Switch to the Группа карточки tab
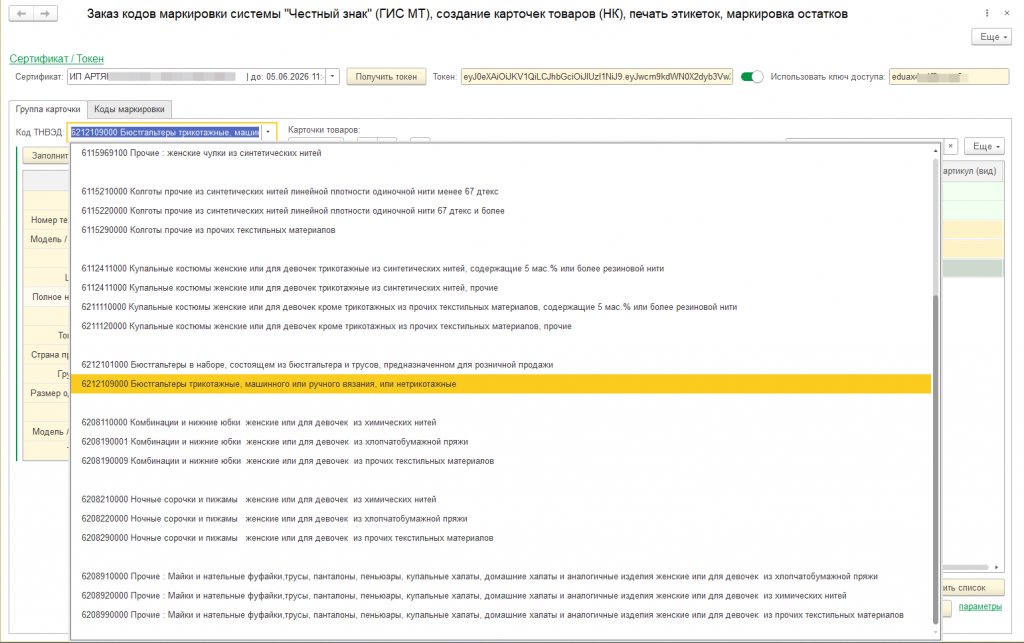 (x=48, y=109)
